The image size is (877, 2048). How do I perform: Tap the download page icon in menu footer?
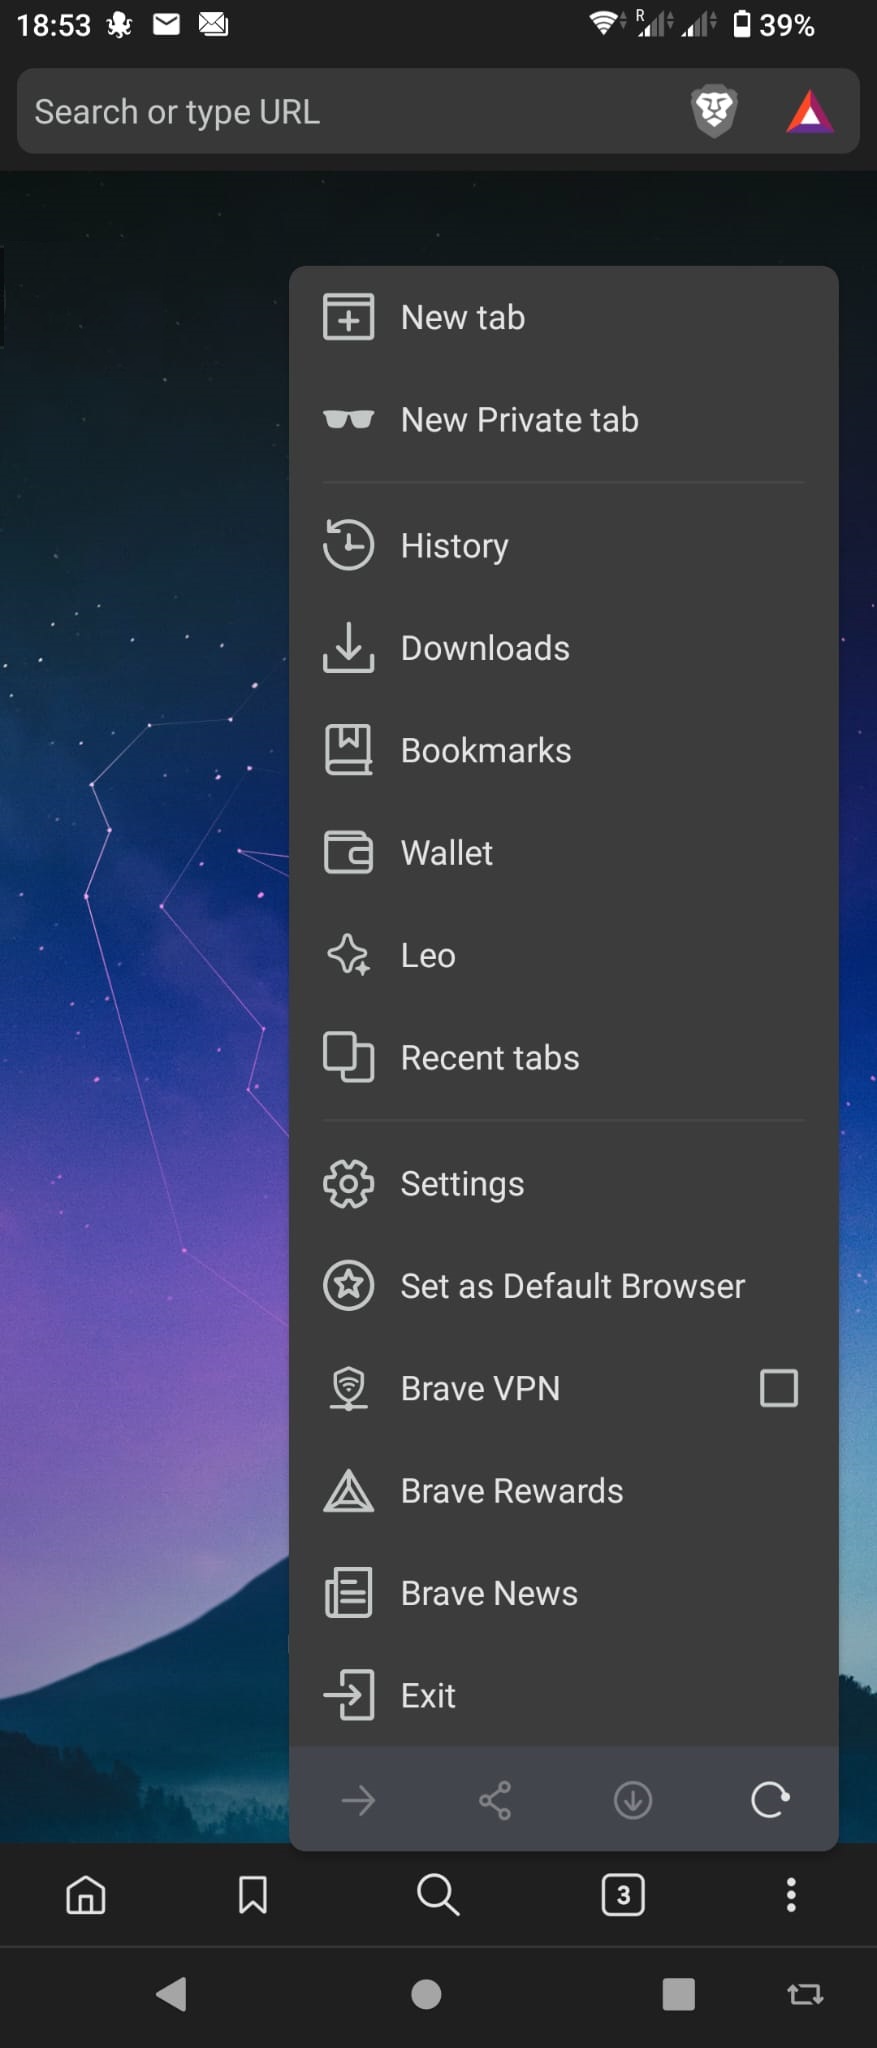tap(633, 1801)
